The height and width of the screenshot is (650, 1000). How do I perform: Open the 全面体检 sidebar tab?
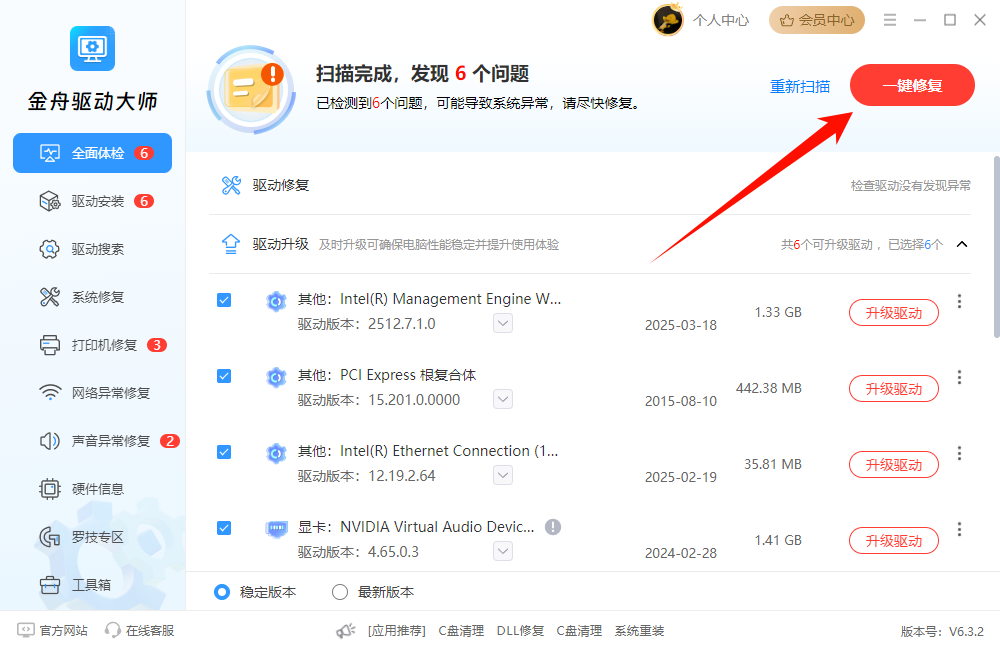tap(92, 153)
